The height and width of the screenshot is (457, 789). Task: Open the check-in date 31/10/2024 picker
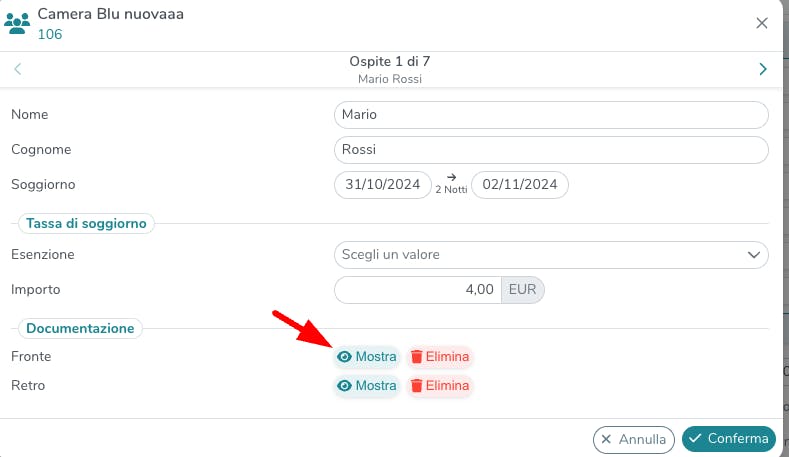pos(380,185)
